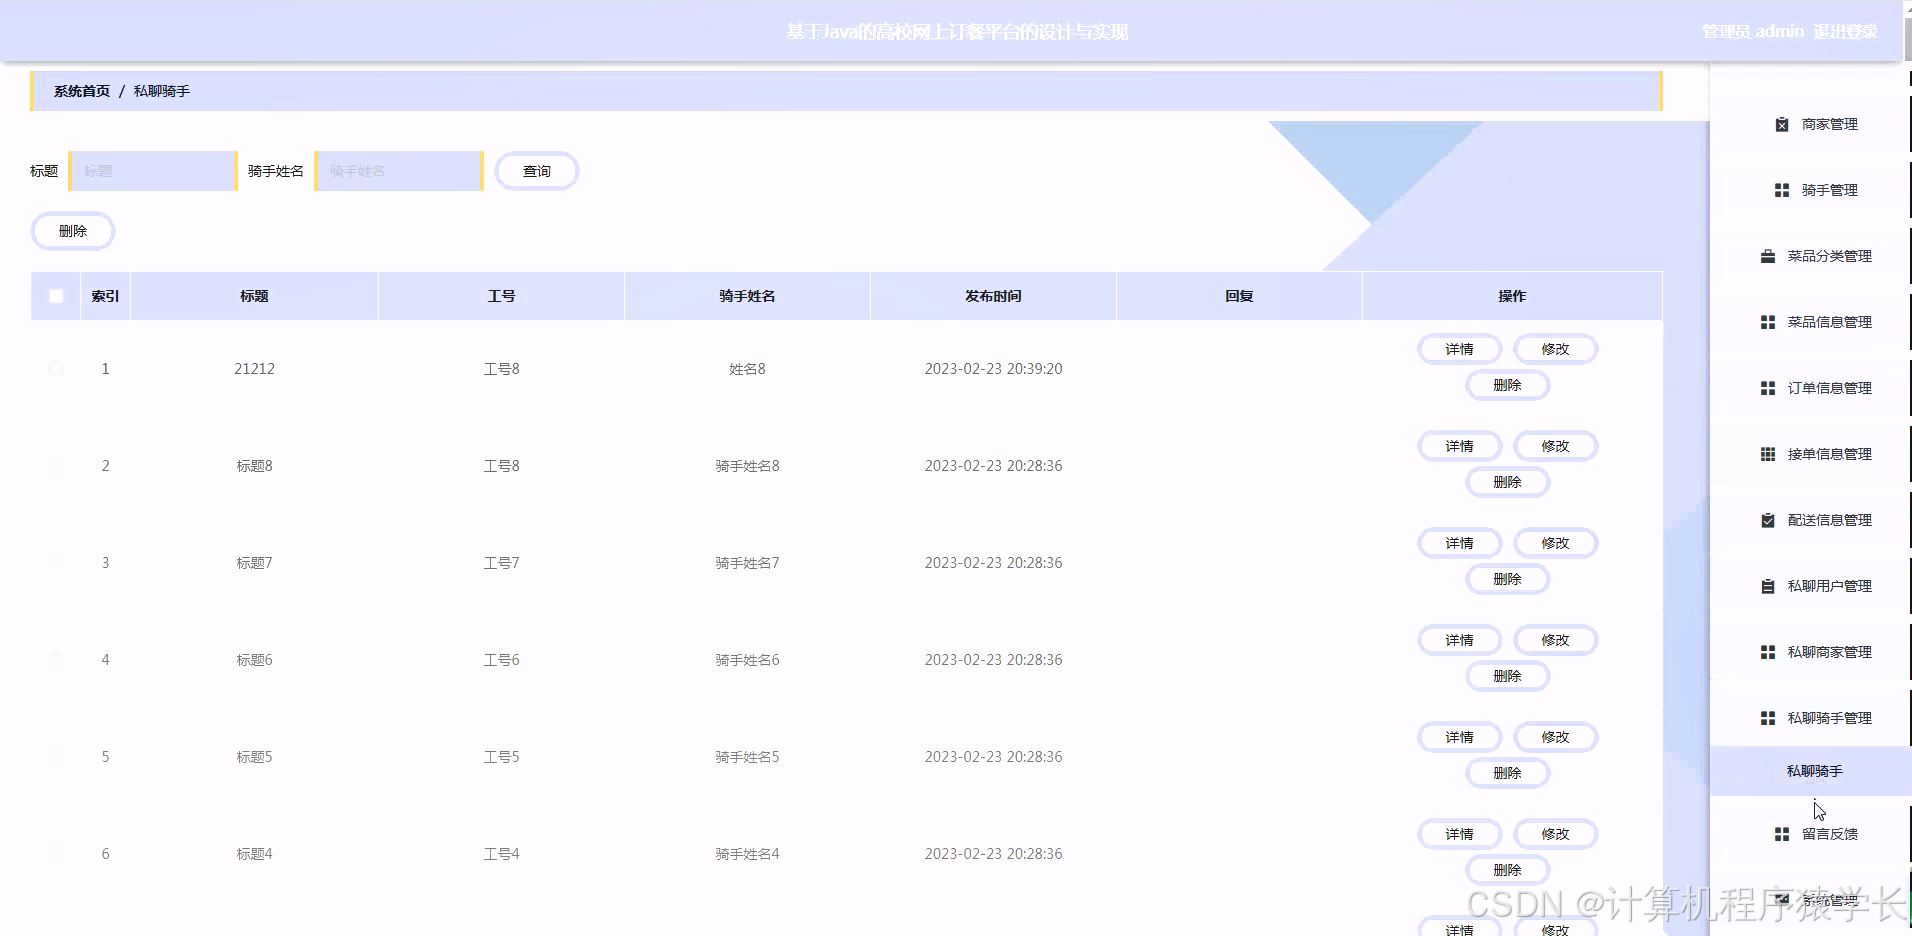Click cell 2023-02-23 20:39:20
The height and width of the screenshot is (936, 1912).
click(993, 369)
